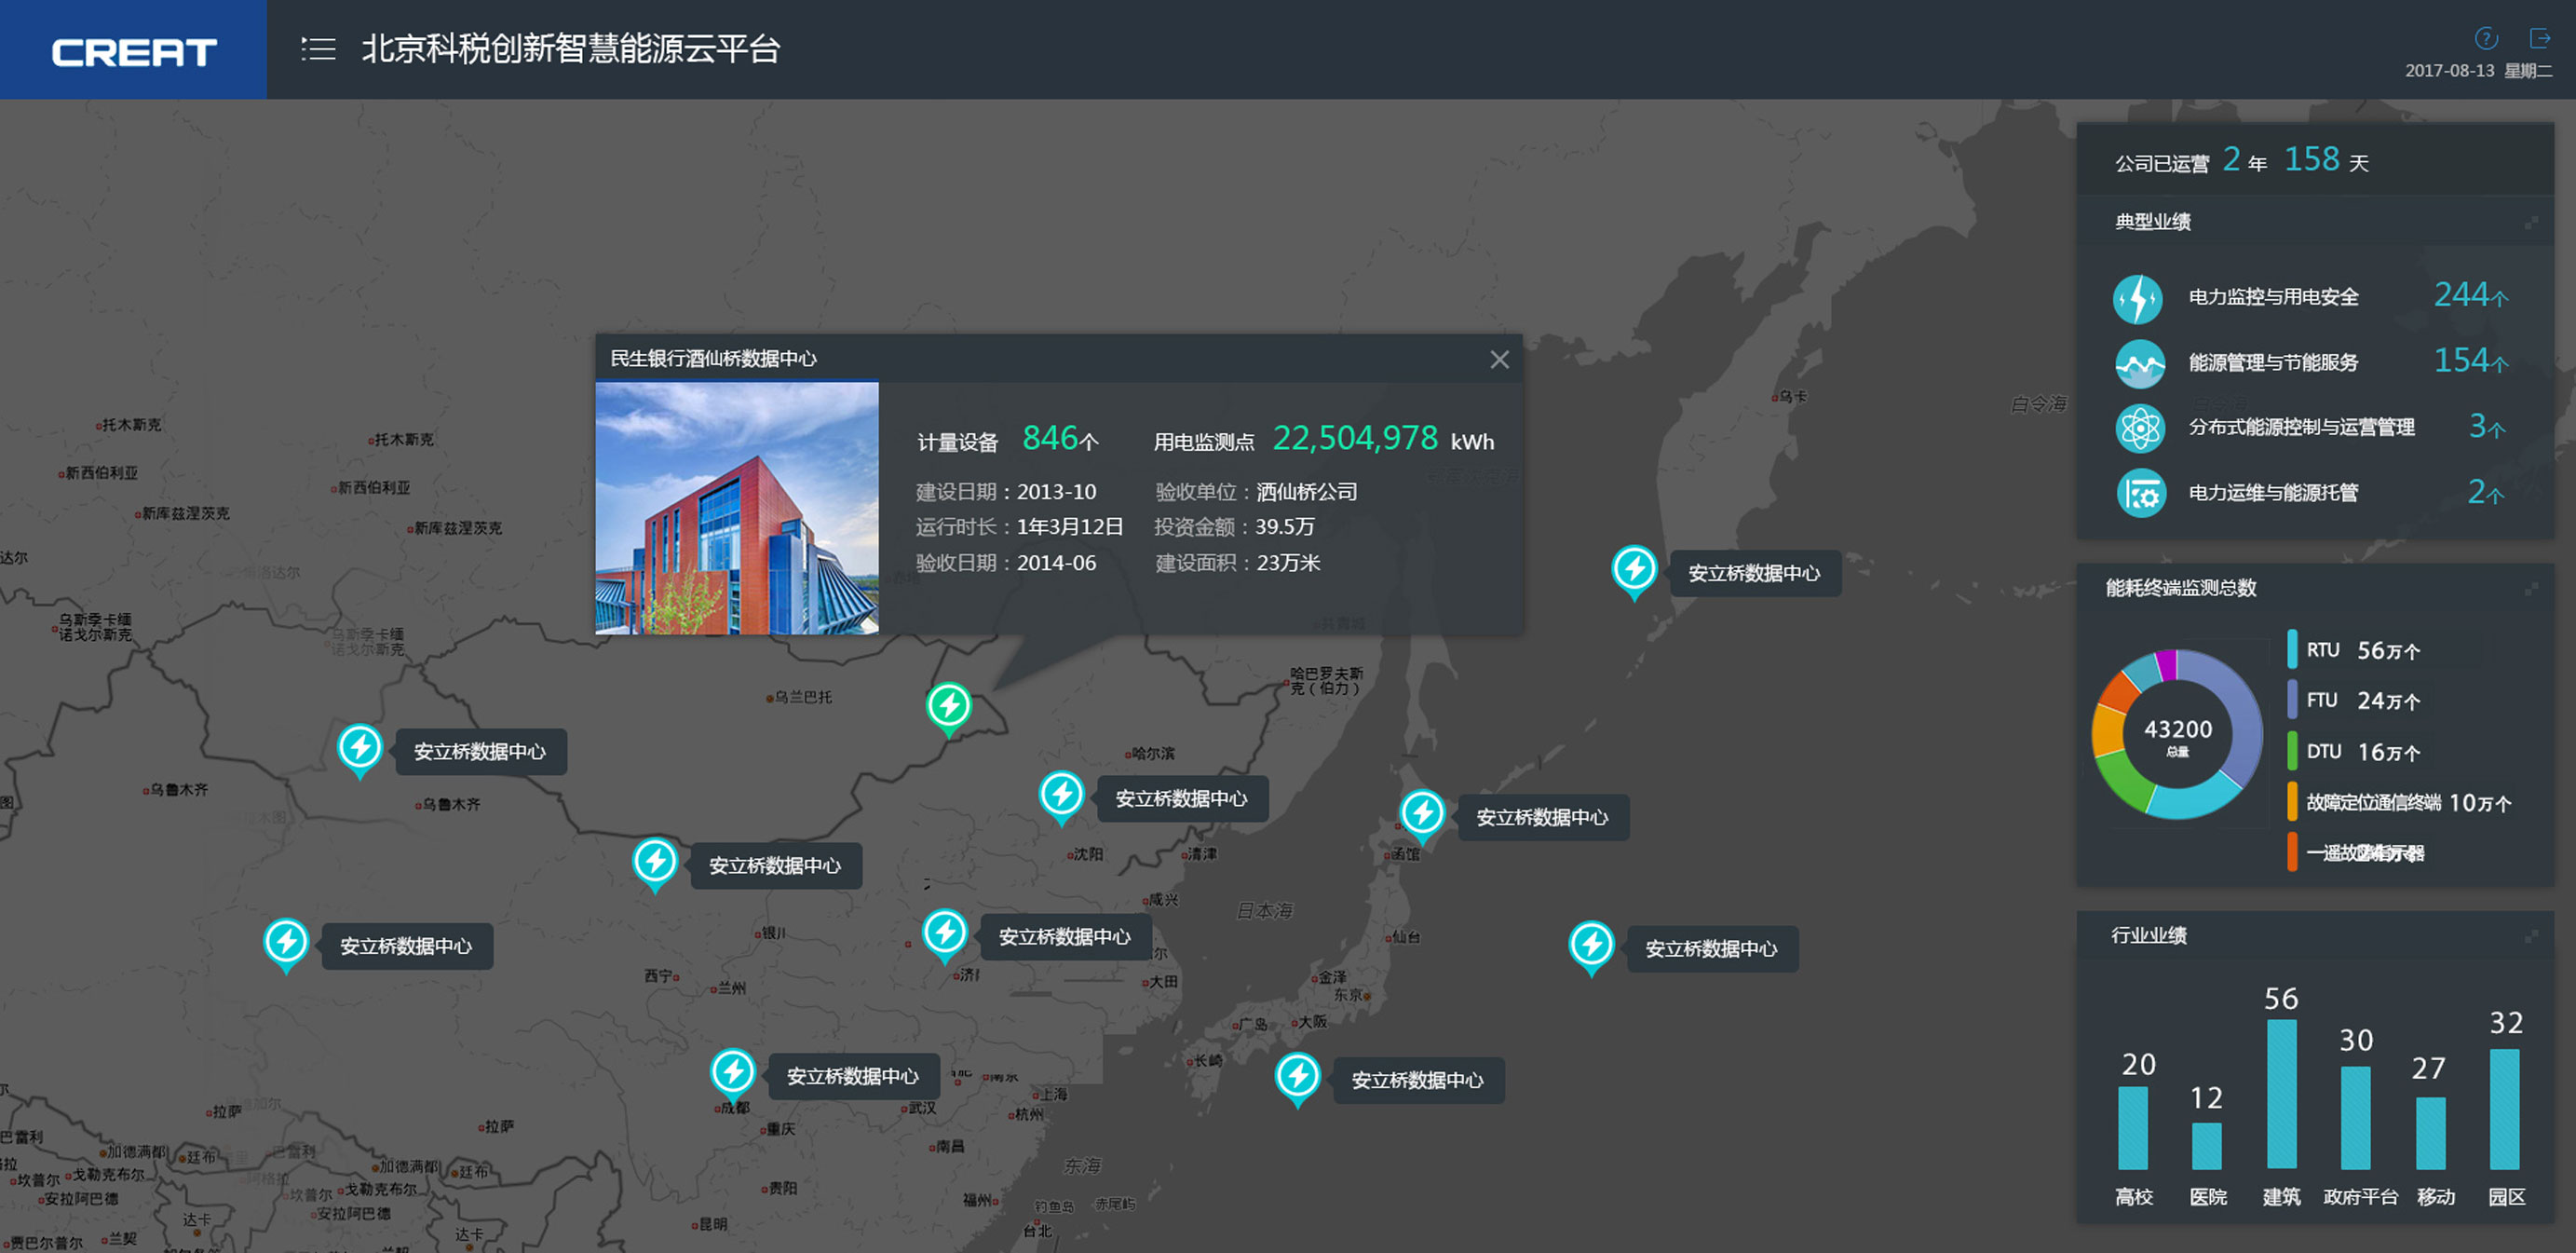Click the 安立桥数据中心 label near 成都
Screen dimensions: 2576x1253
point(852,1076)
